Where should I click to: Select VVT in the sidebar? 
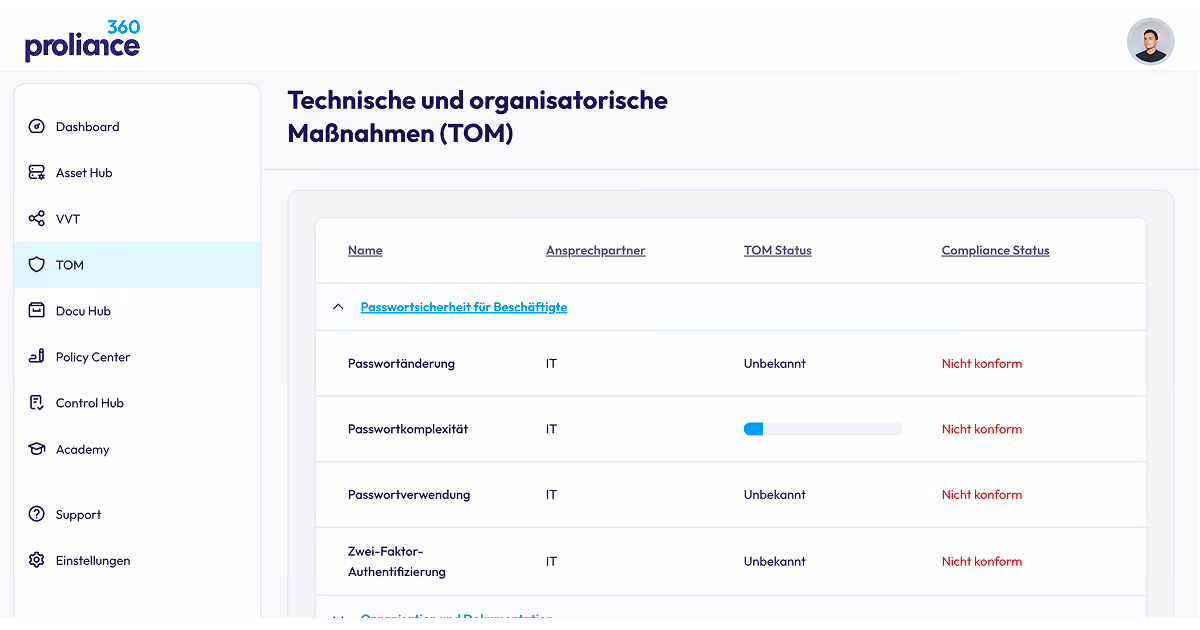coord(137,219)
